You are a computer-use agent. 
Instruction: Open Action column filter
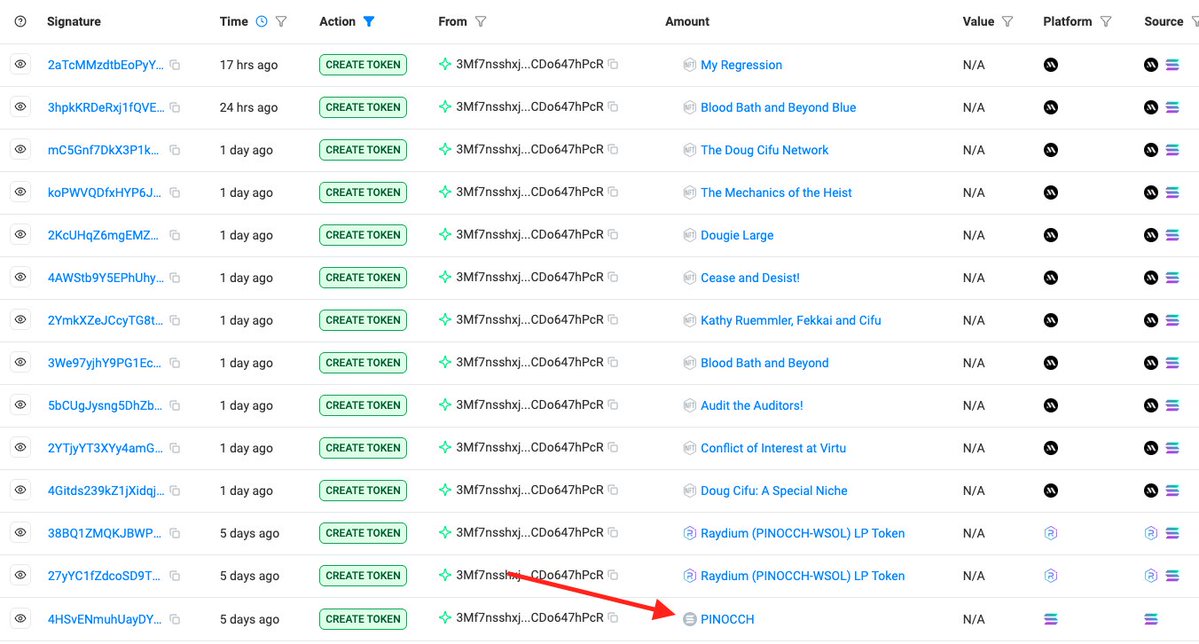(369, 21)
